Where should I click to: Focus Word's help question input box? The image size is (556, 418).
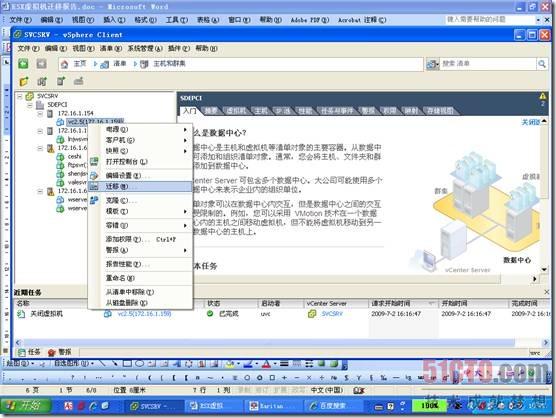pos(490,19)
